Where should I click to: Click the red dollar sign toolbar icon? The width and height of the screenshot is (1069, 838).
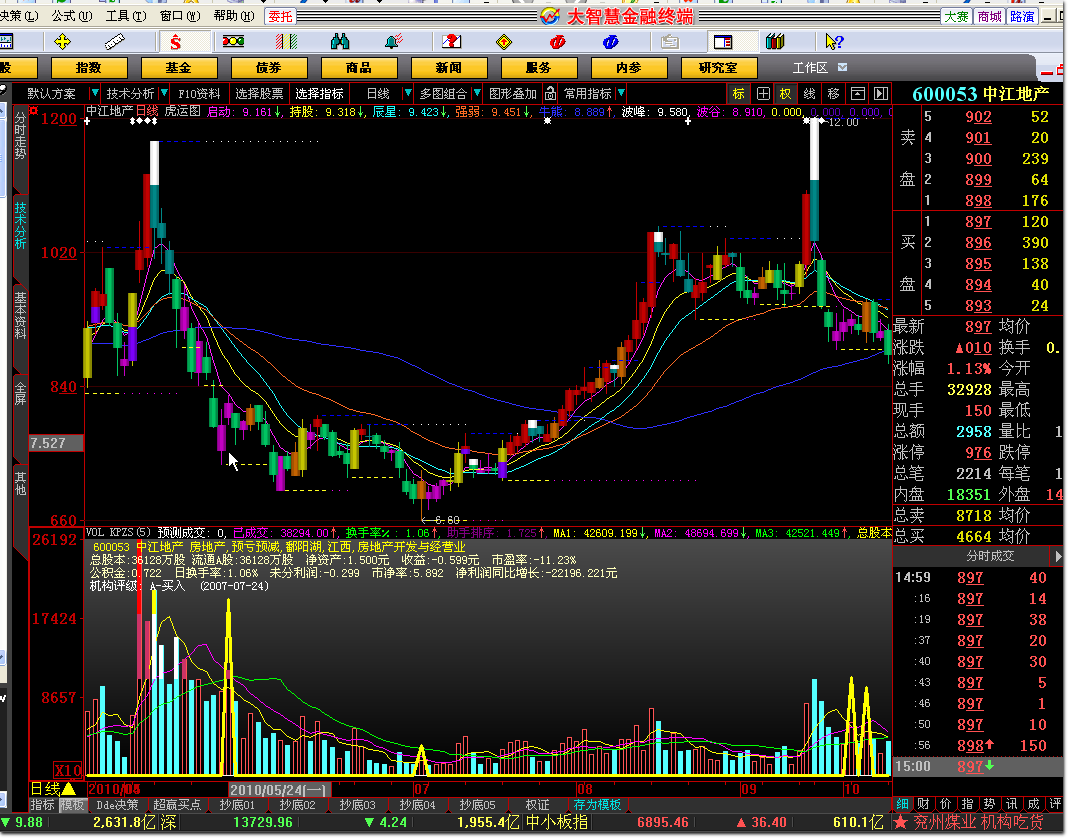pos(176,42)
